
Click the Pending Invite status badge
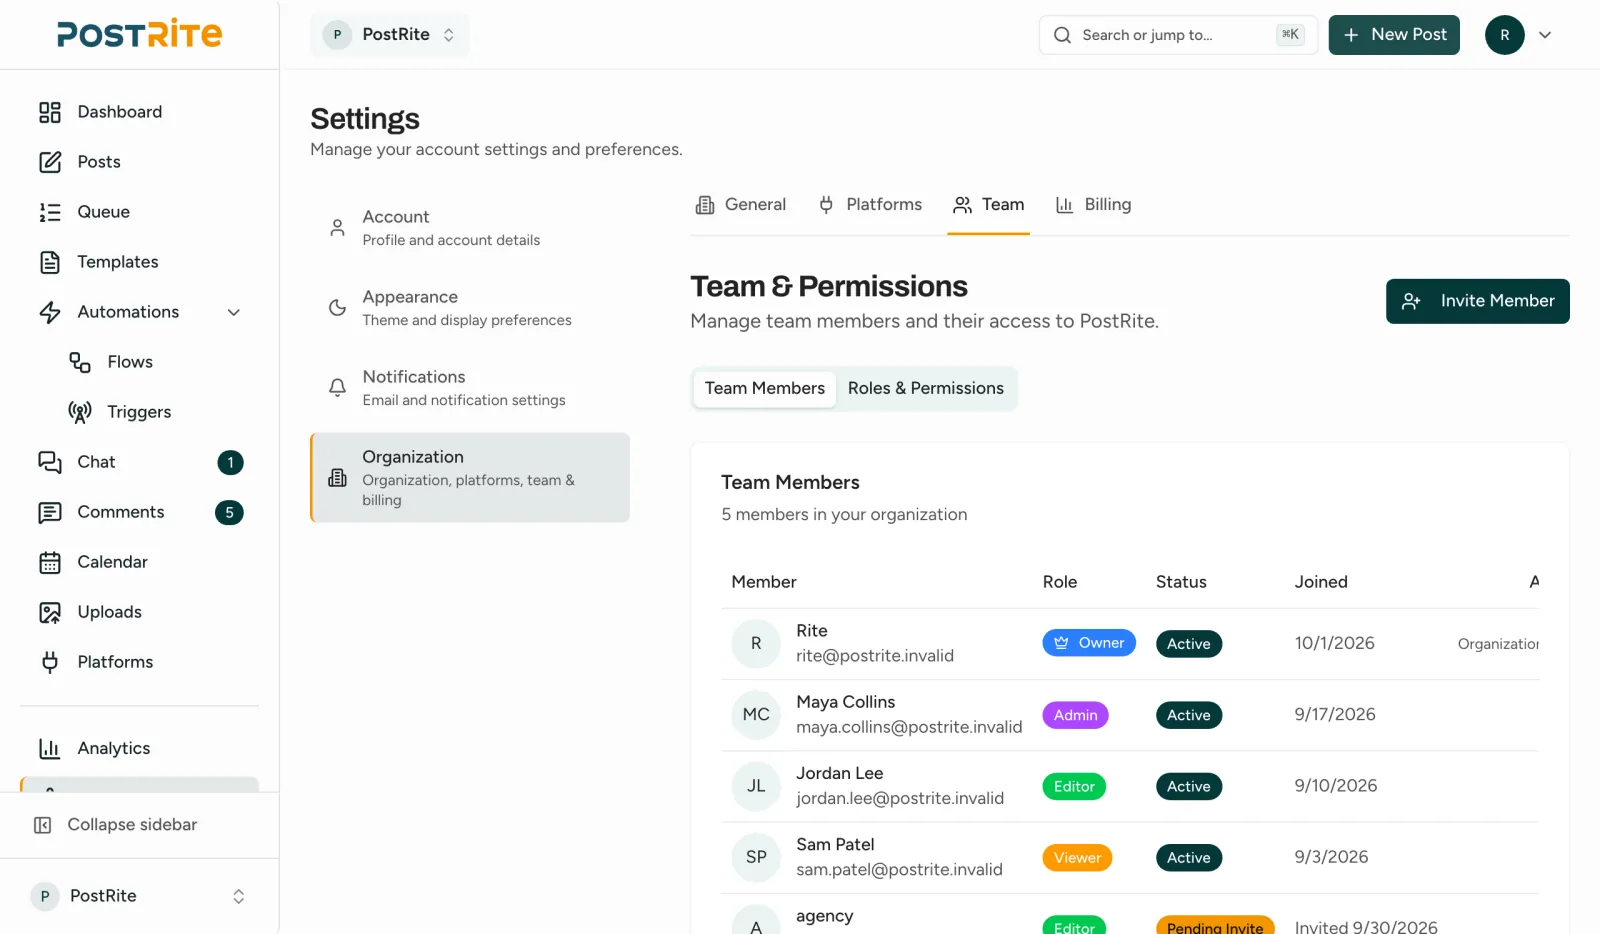point(1215,926)
